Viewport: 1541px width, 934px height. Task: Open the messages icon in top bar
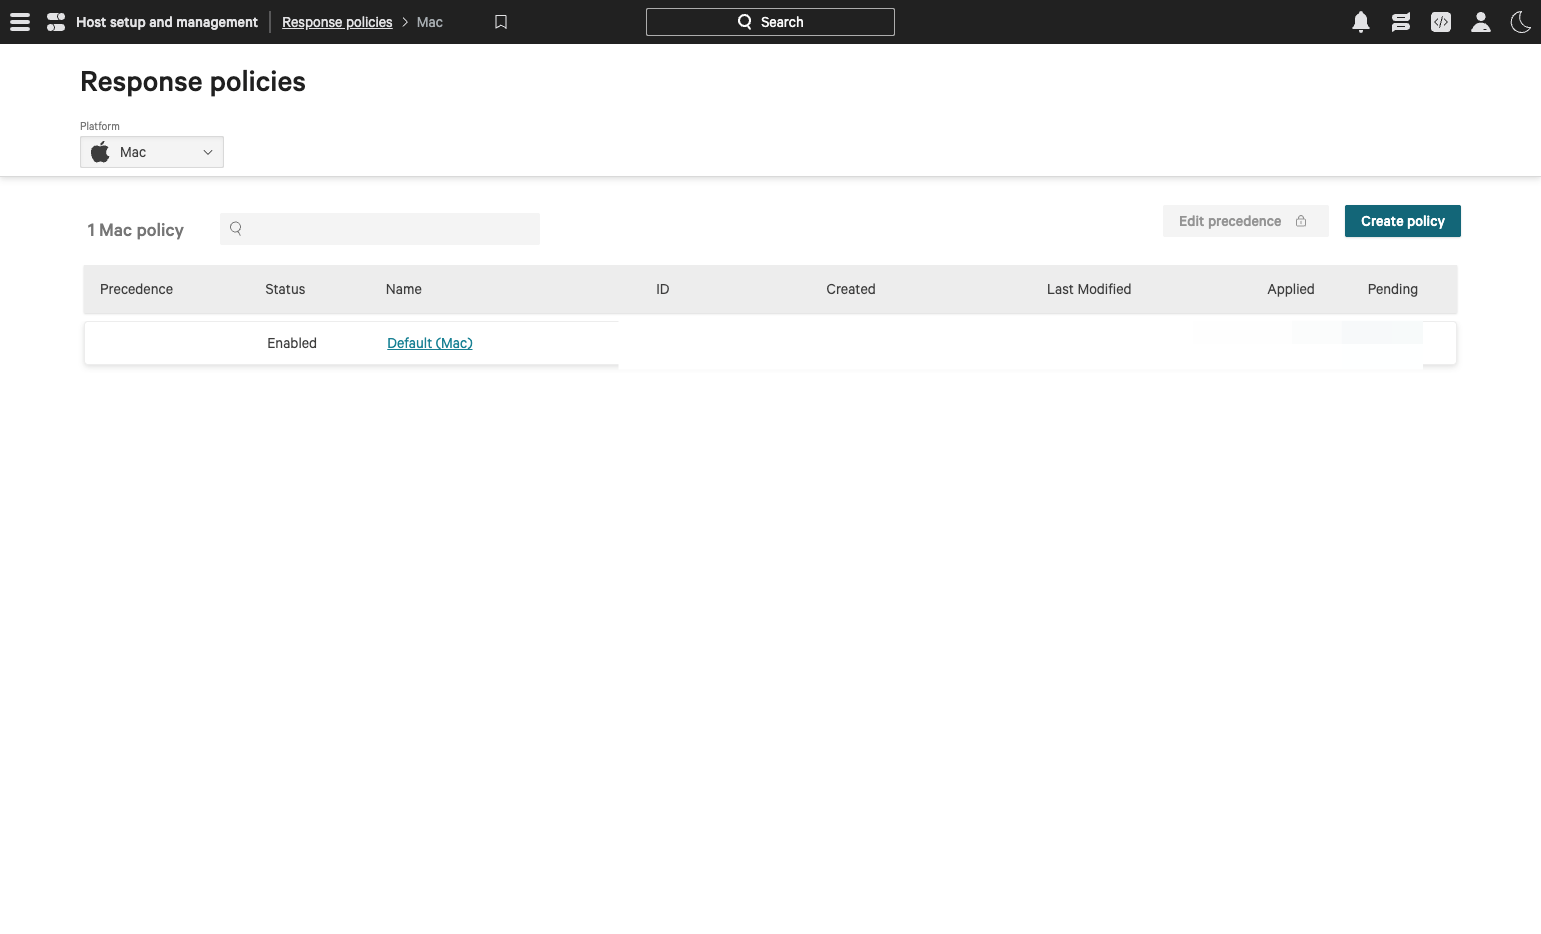point(1400,22)
